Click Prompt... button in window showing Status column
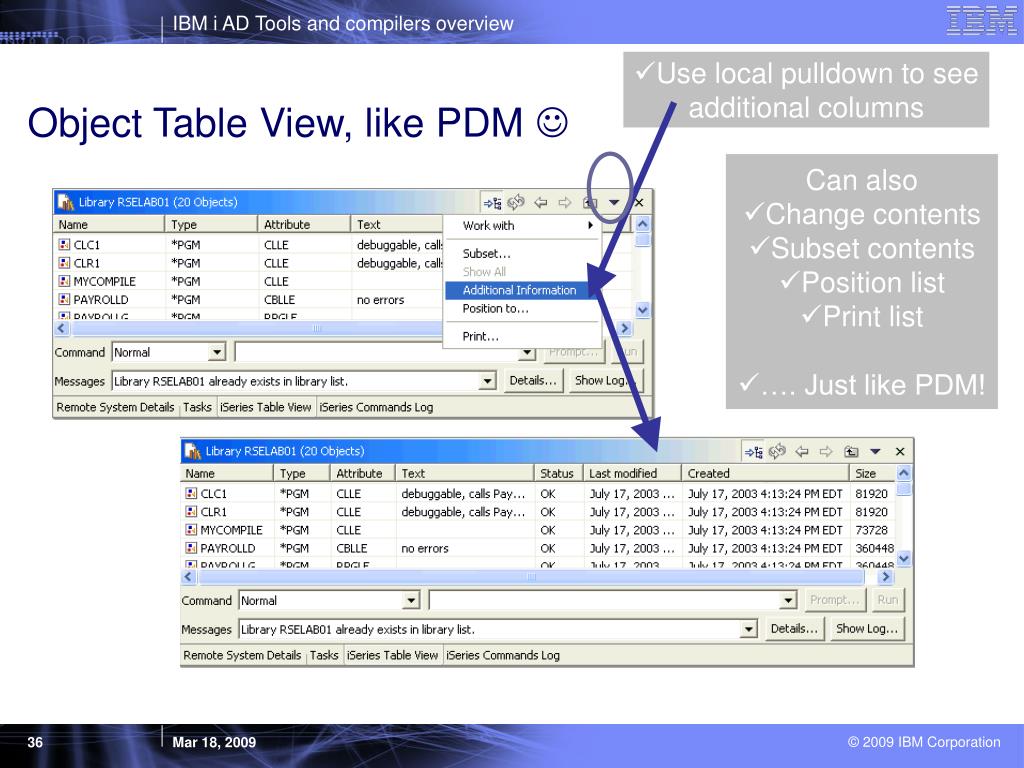 click(x=835, y=600)
